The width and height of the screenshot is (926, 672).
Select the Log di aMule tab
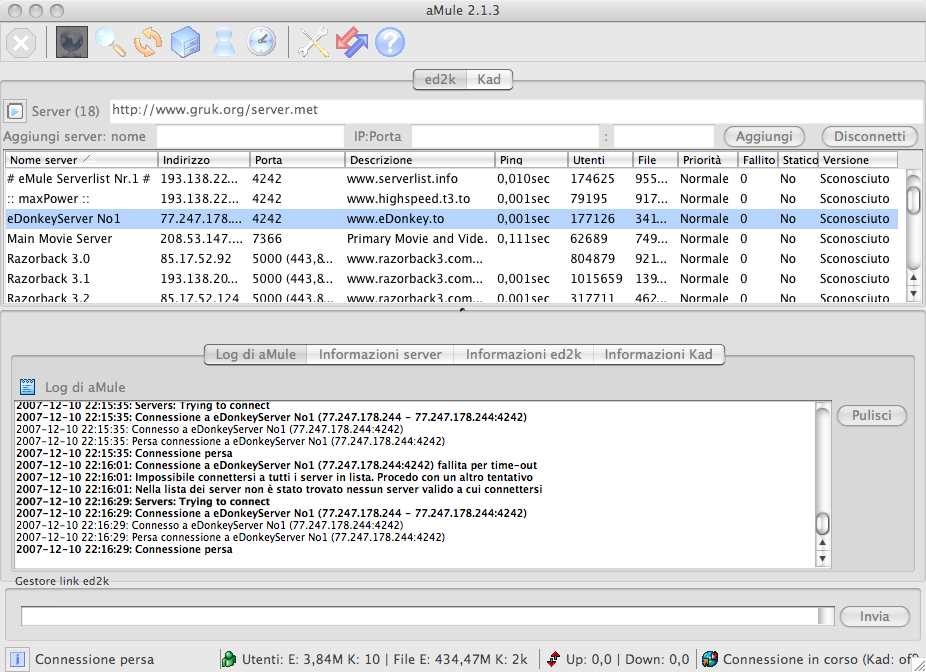[x=255, y=354]
